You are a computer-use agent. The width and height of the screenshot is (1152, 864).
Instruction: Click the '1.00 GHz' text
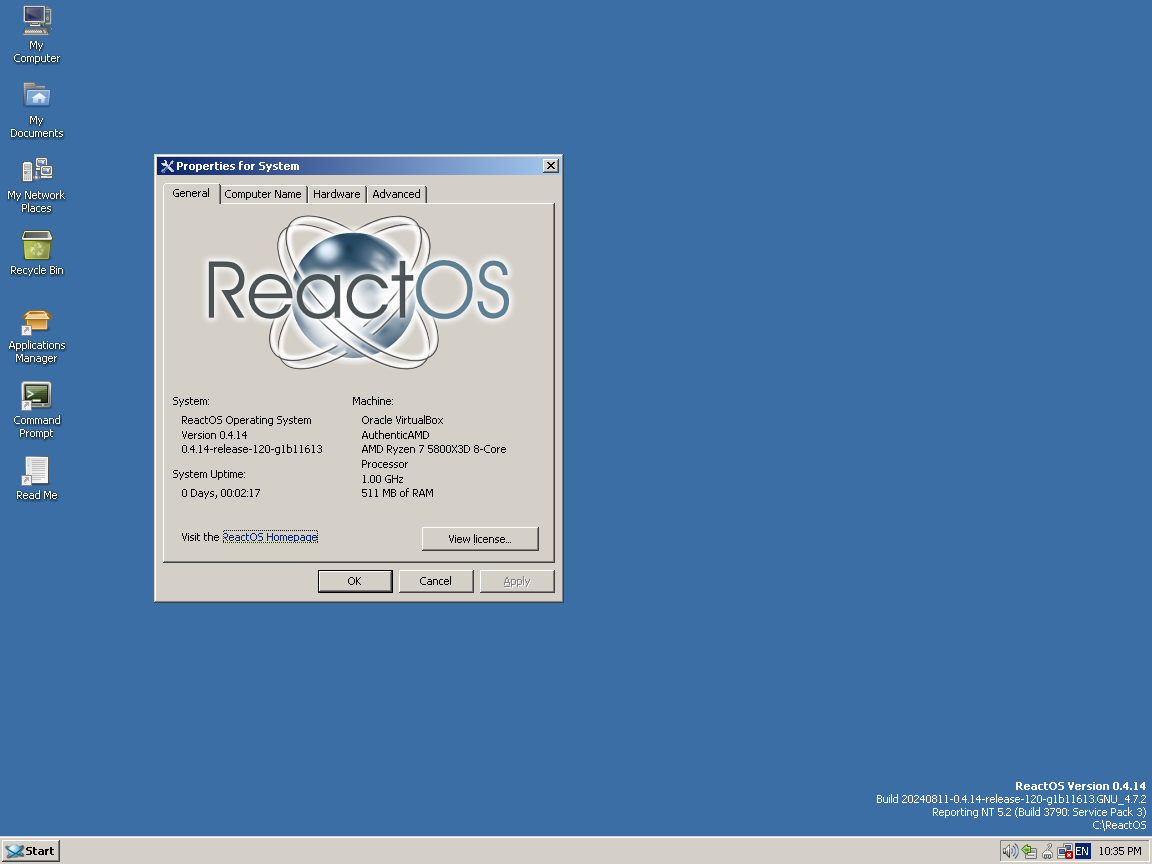point(382,479)
